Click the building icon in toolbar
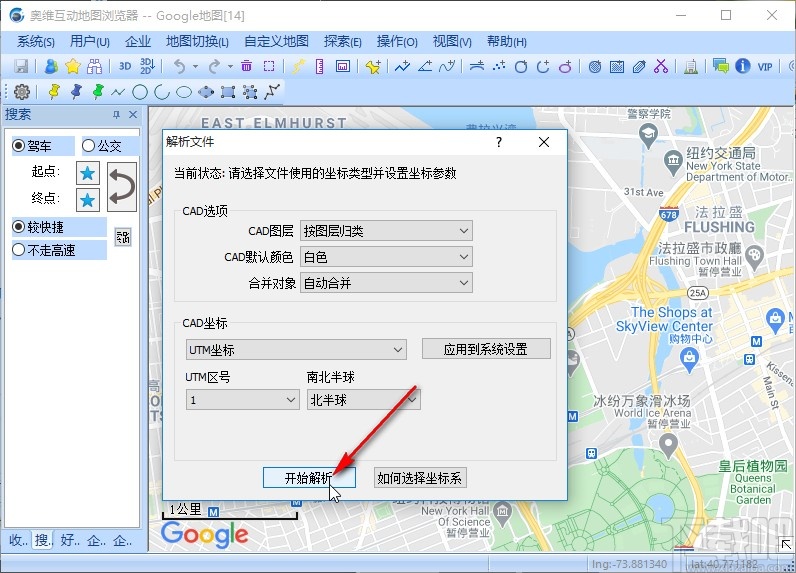The height and width of the screenshot is (573, 796). pyautogui.click(x=690, y=66)
